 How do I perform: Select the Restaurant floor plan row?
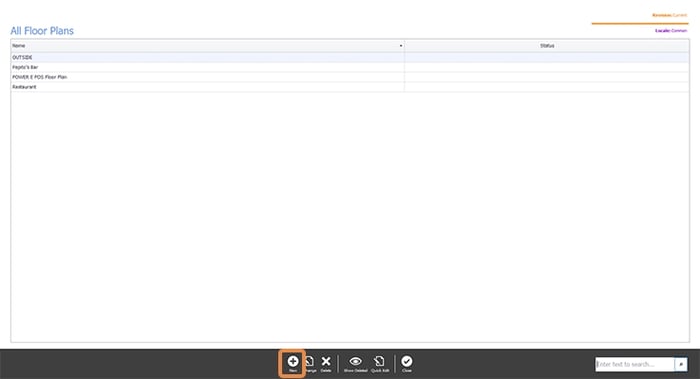pos(350,87)
